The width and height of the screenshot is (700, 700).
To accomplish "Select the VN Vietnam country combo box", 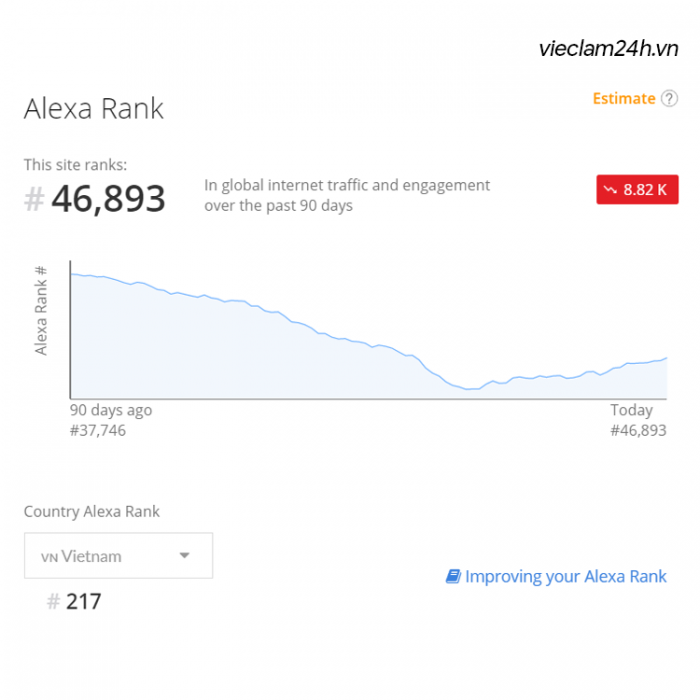I will (118, 555).
